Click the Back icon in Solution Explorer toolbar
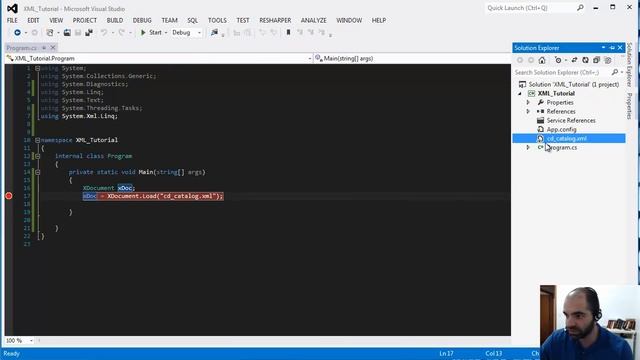 pos(520,60)
